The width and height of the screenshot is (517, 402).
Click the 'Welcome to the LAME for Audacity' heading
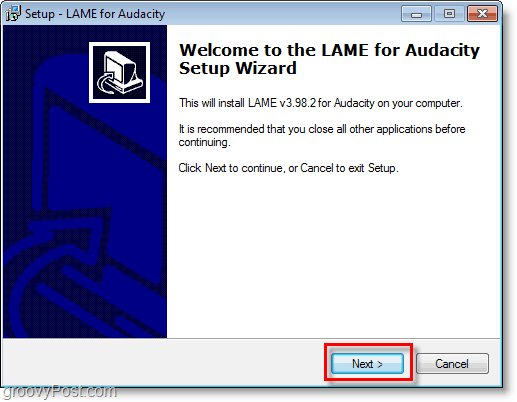coord(329,50)
